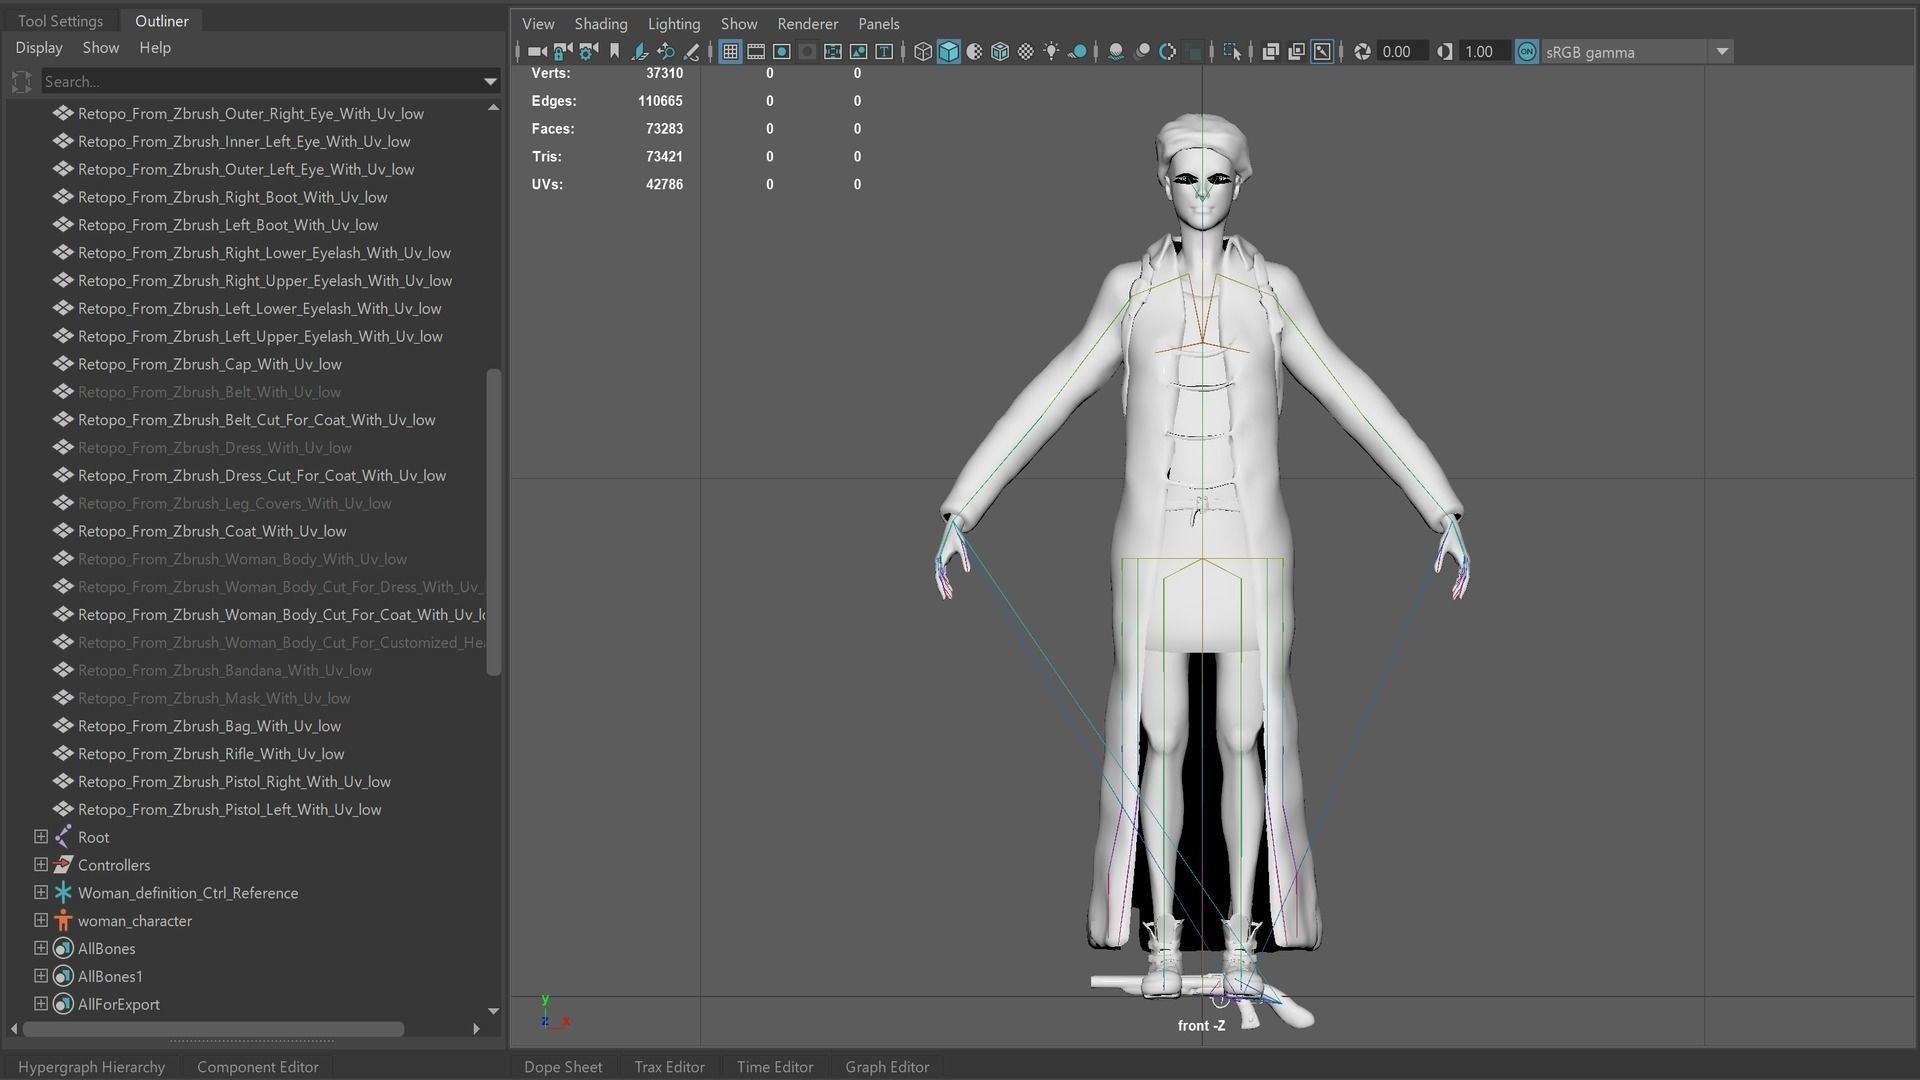Toggle the isolate select icon
1920x1080 pixels.
click(x=1232, y=52)
